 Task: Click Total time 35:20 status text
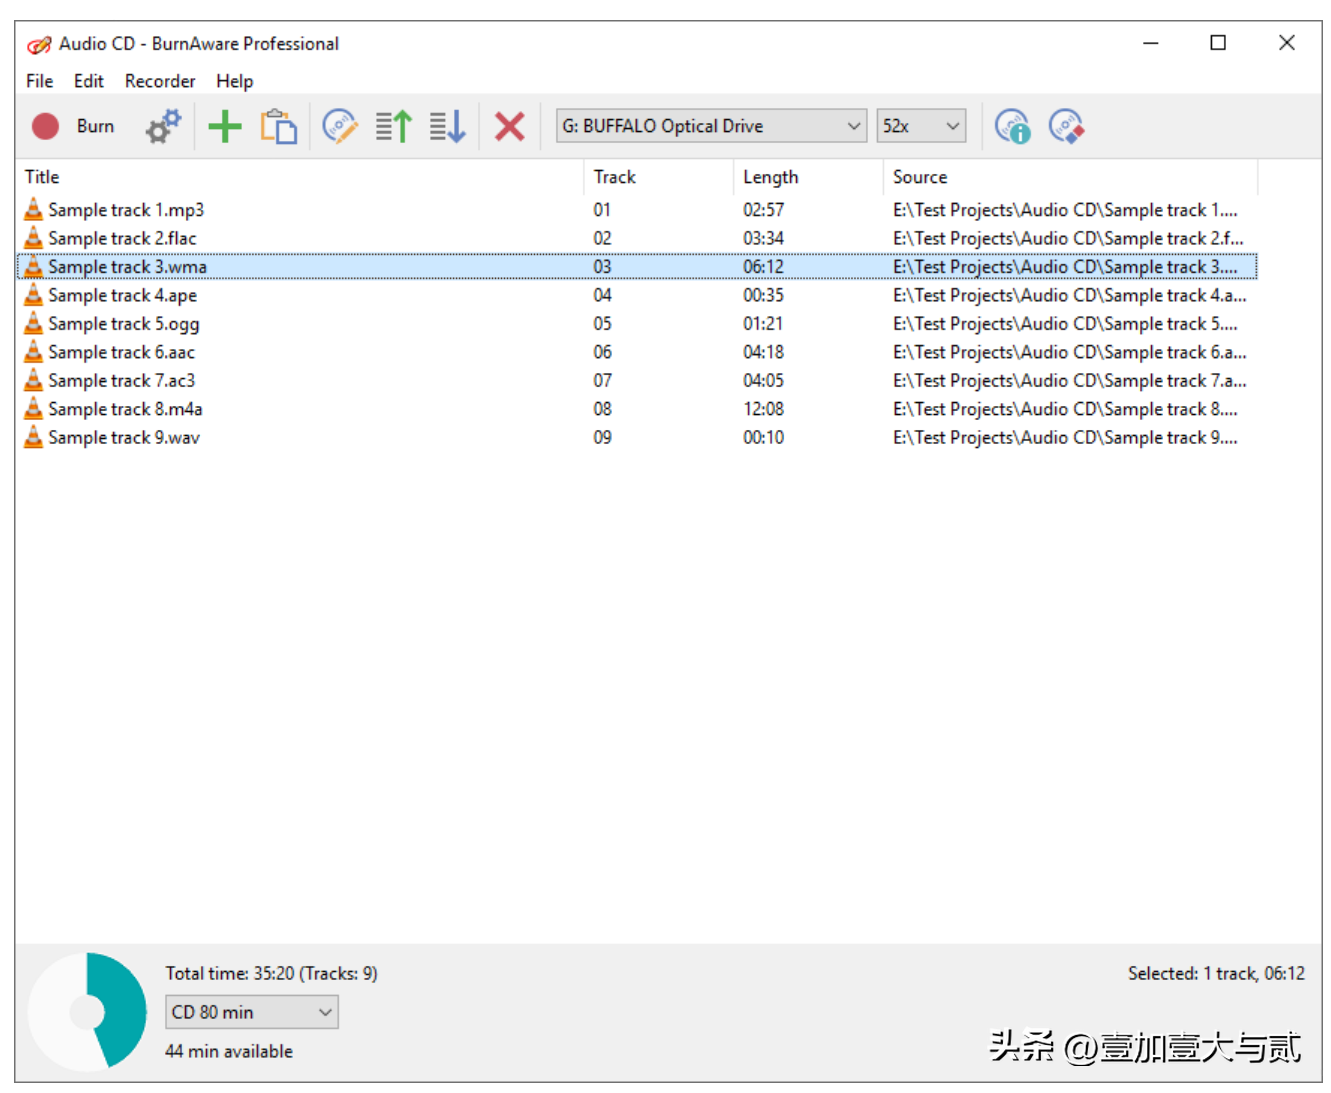pyautogui.click(x=271, y=973)
